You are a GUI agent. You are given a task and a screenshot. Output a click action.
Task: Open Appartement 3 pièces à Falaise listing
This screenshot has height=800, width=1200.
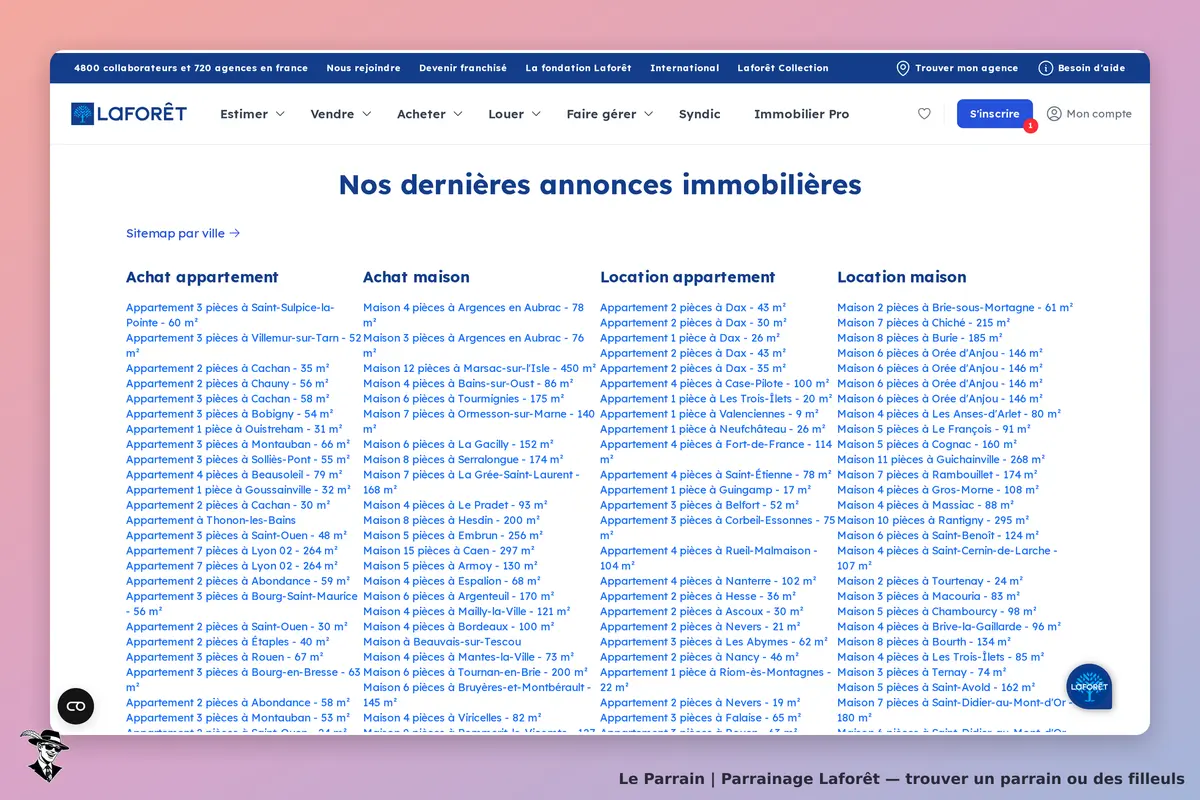(700, 718)
